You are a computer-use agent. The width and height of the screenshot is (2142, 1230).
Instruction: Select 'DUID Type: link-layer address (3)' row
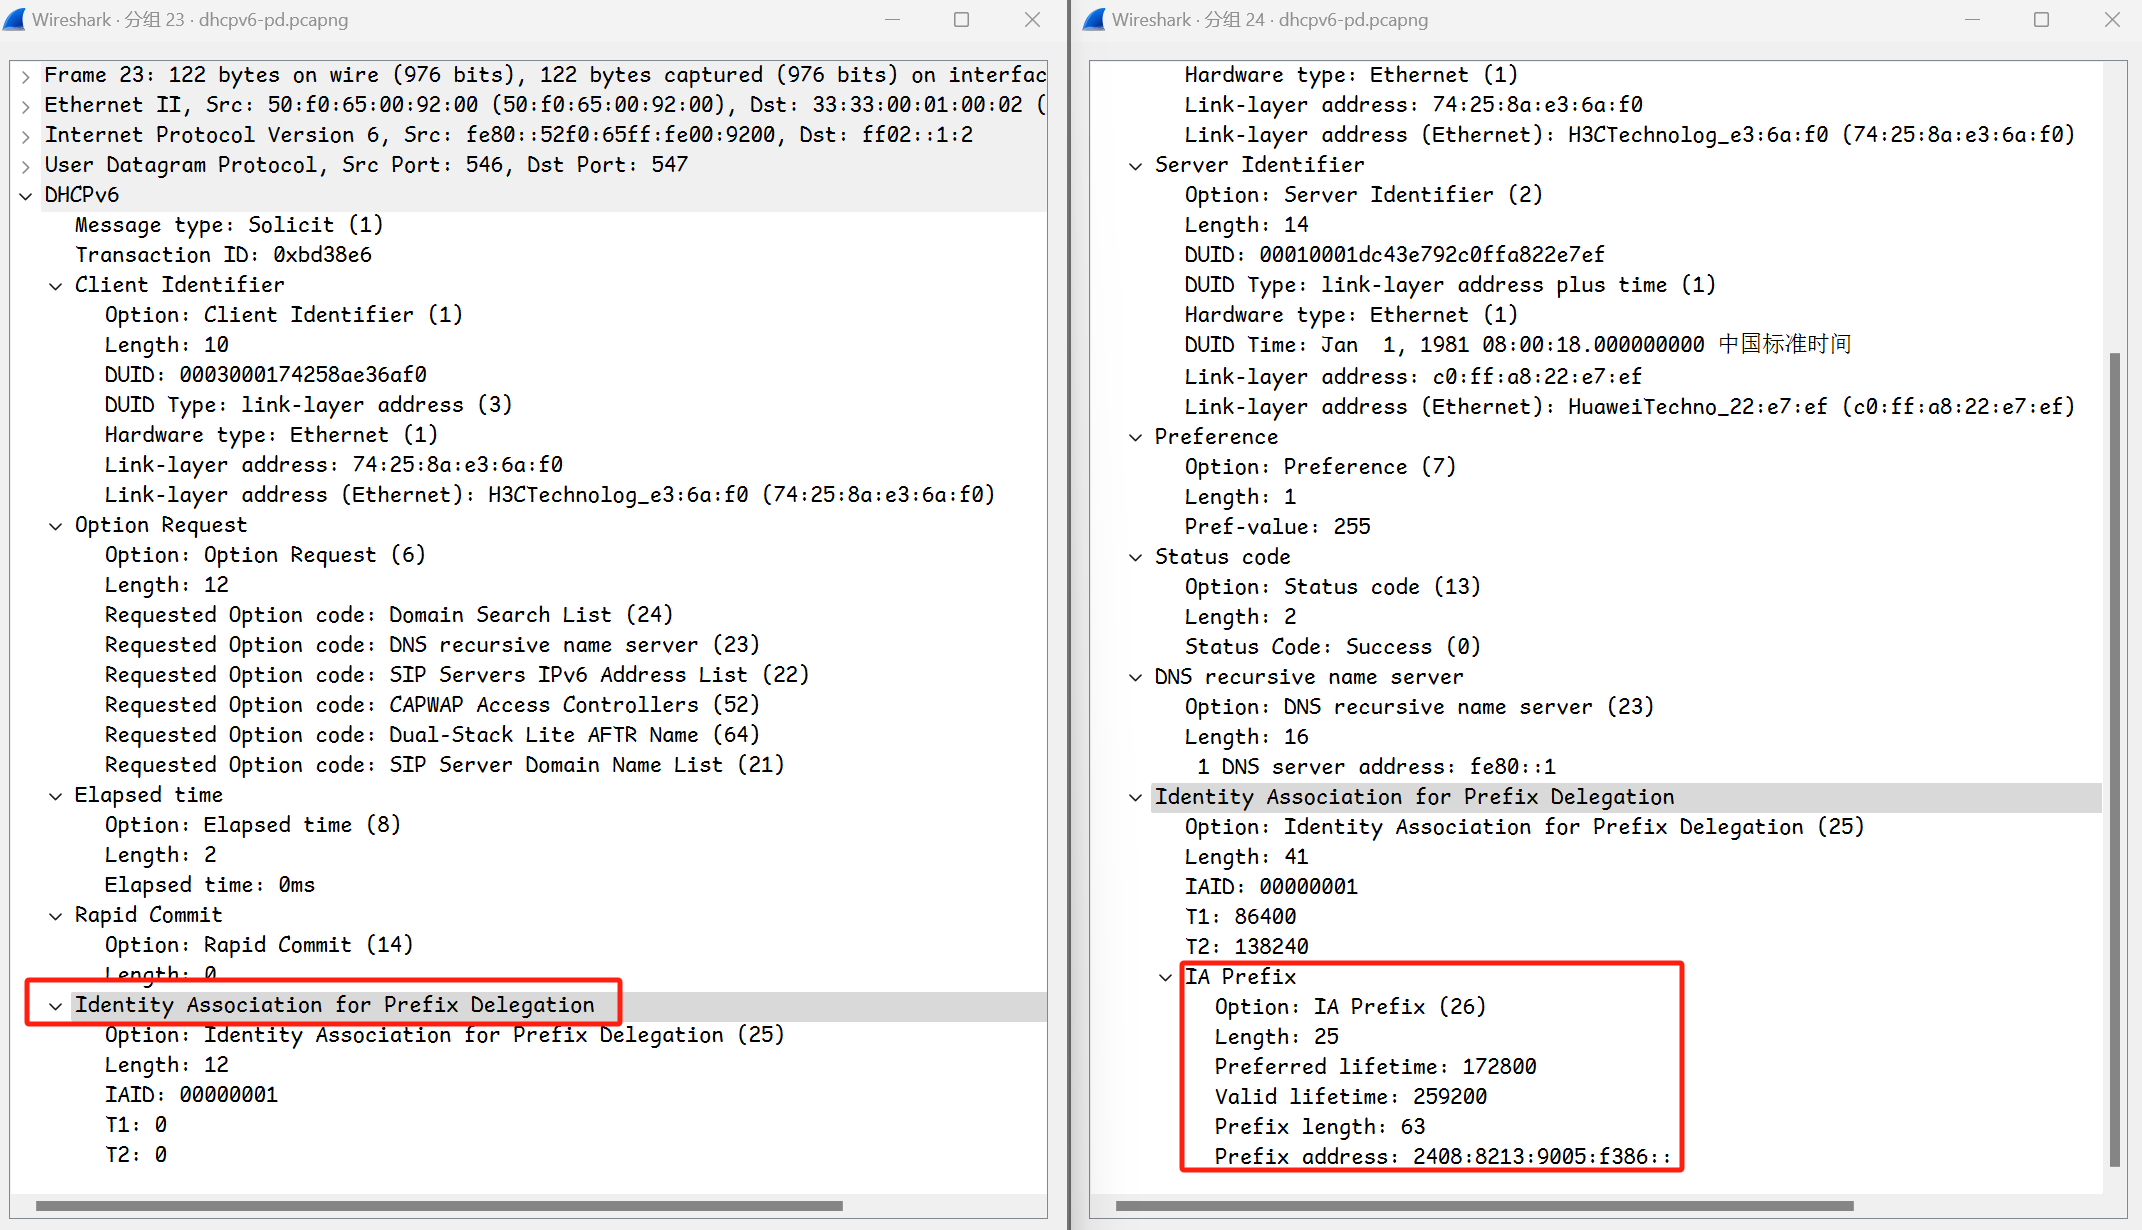click(309, 405)
